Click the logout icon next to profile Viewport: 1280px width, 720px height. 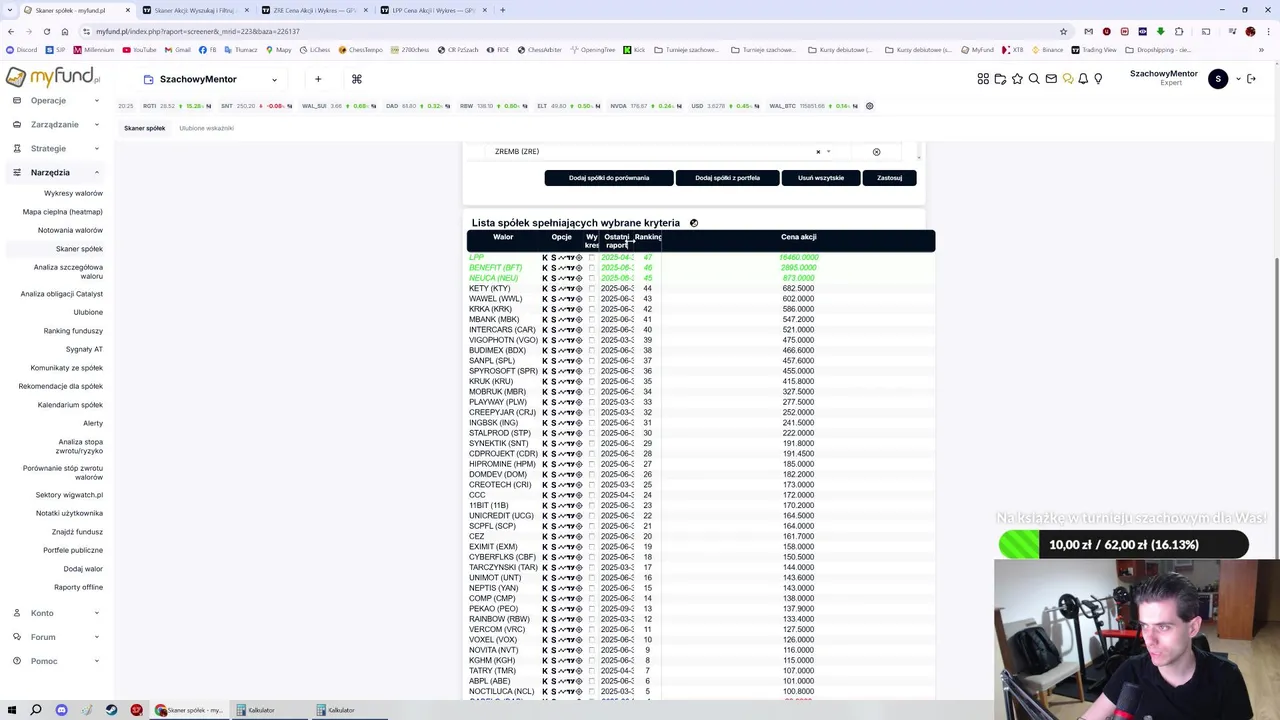[1251, 79]
